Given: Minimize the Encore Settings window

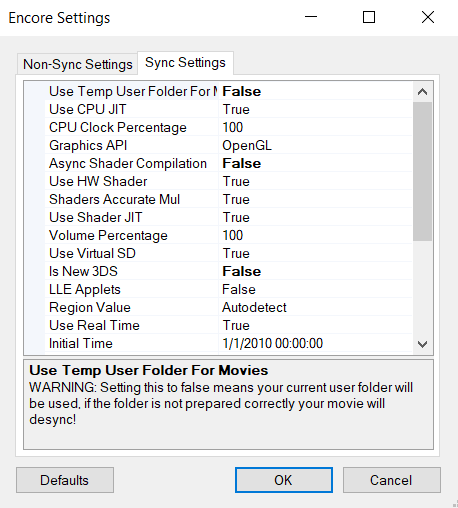Looking at the screenshot, I should click(311, 17).
